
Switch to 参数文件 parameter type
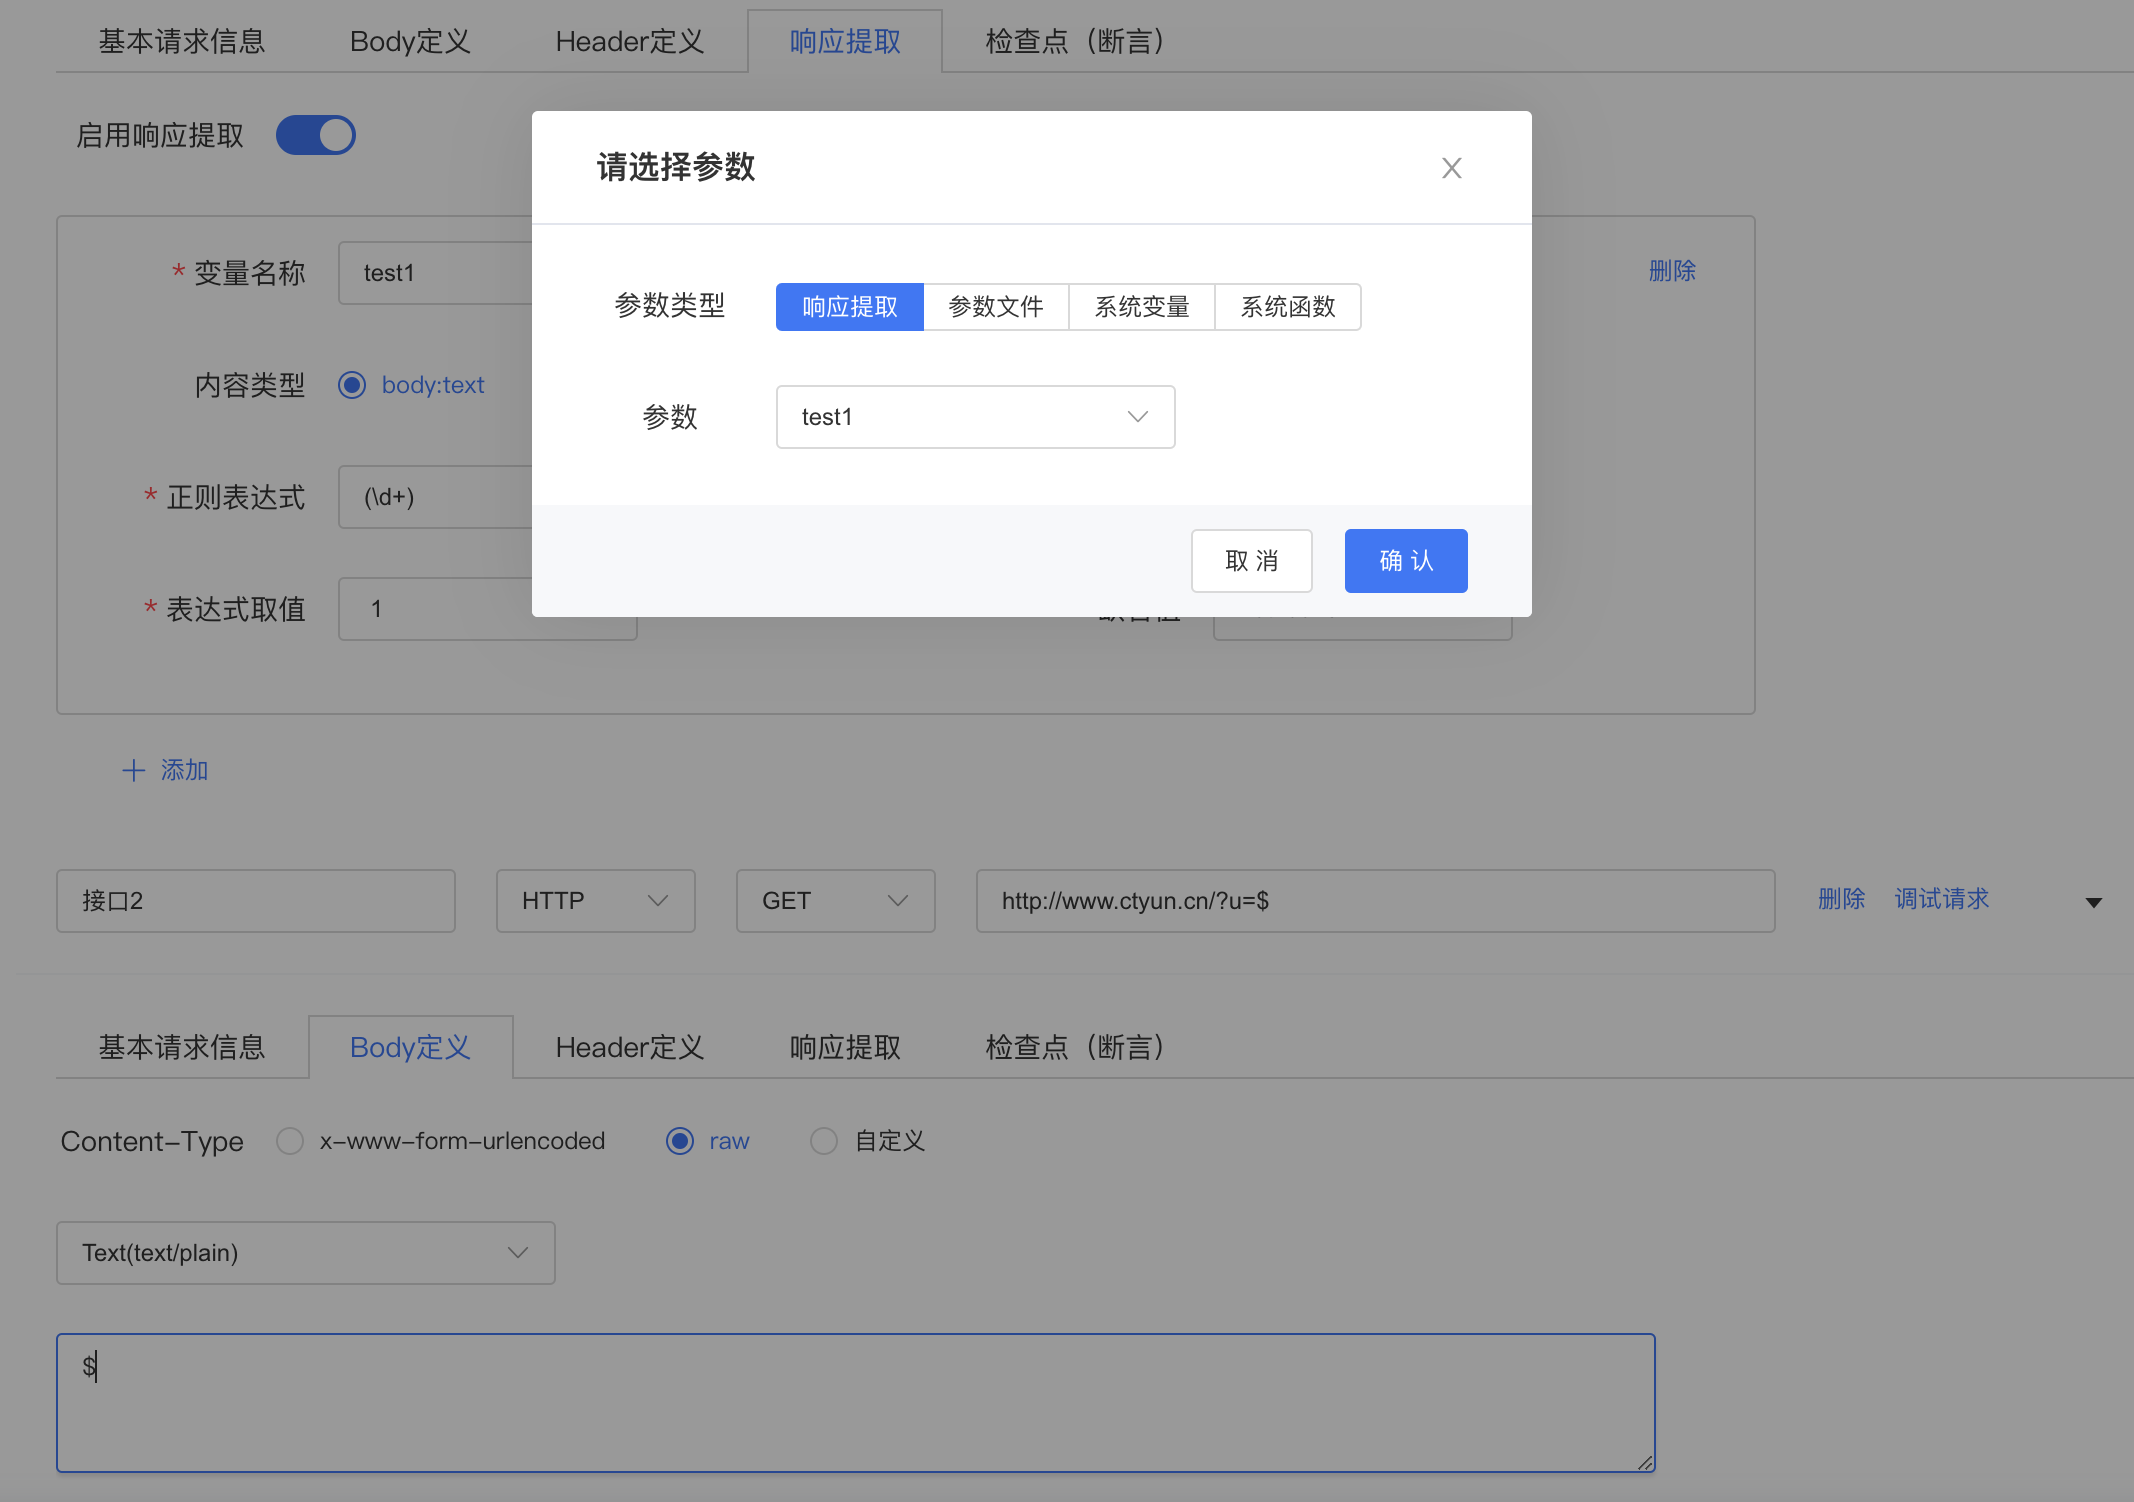tap(995, 307)
